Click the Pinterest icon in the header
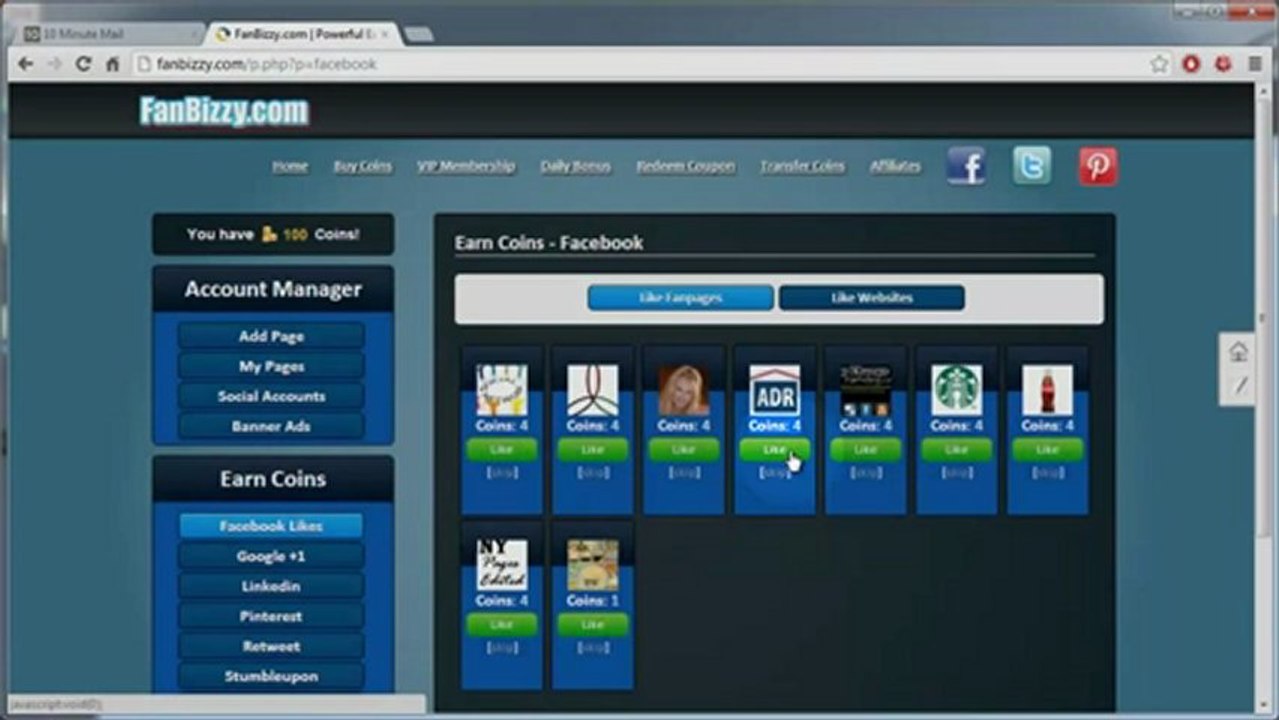 tap(1097, 166)
